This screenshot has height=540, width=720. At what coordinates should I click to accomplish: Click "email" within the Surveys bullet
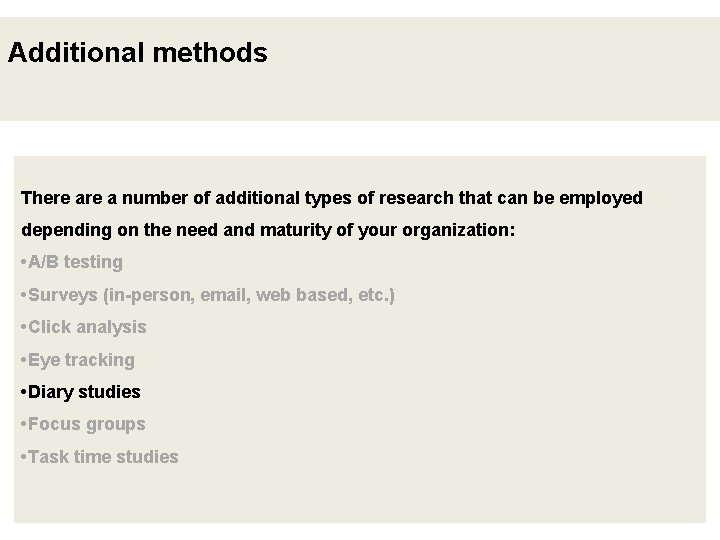pos(225,295)
